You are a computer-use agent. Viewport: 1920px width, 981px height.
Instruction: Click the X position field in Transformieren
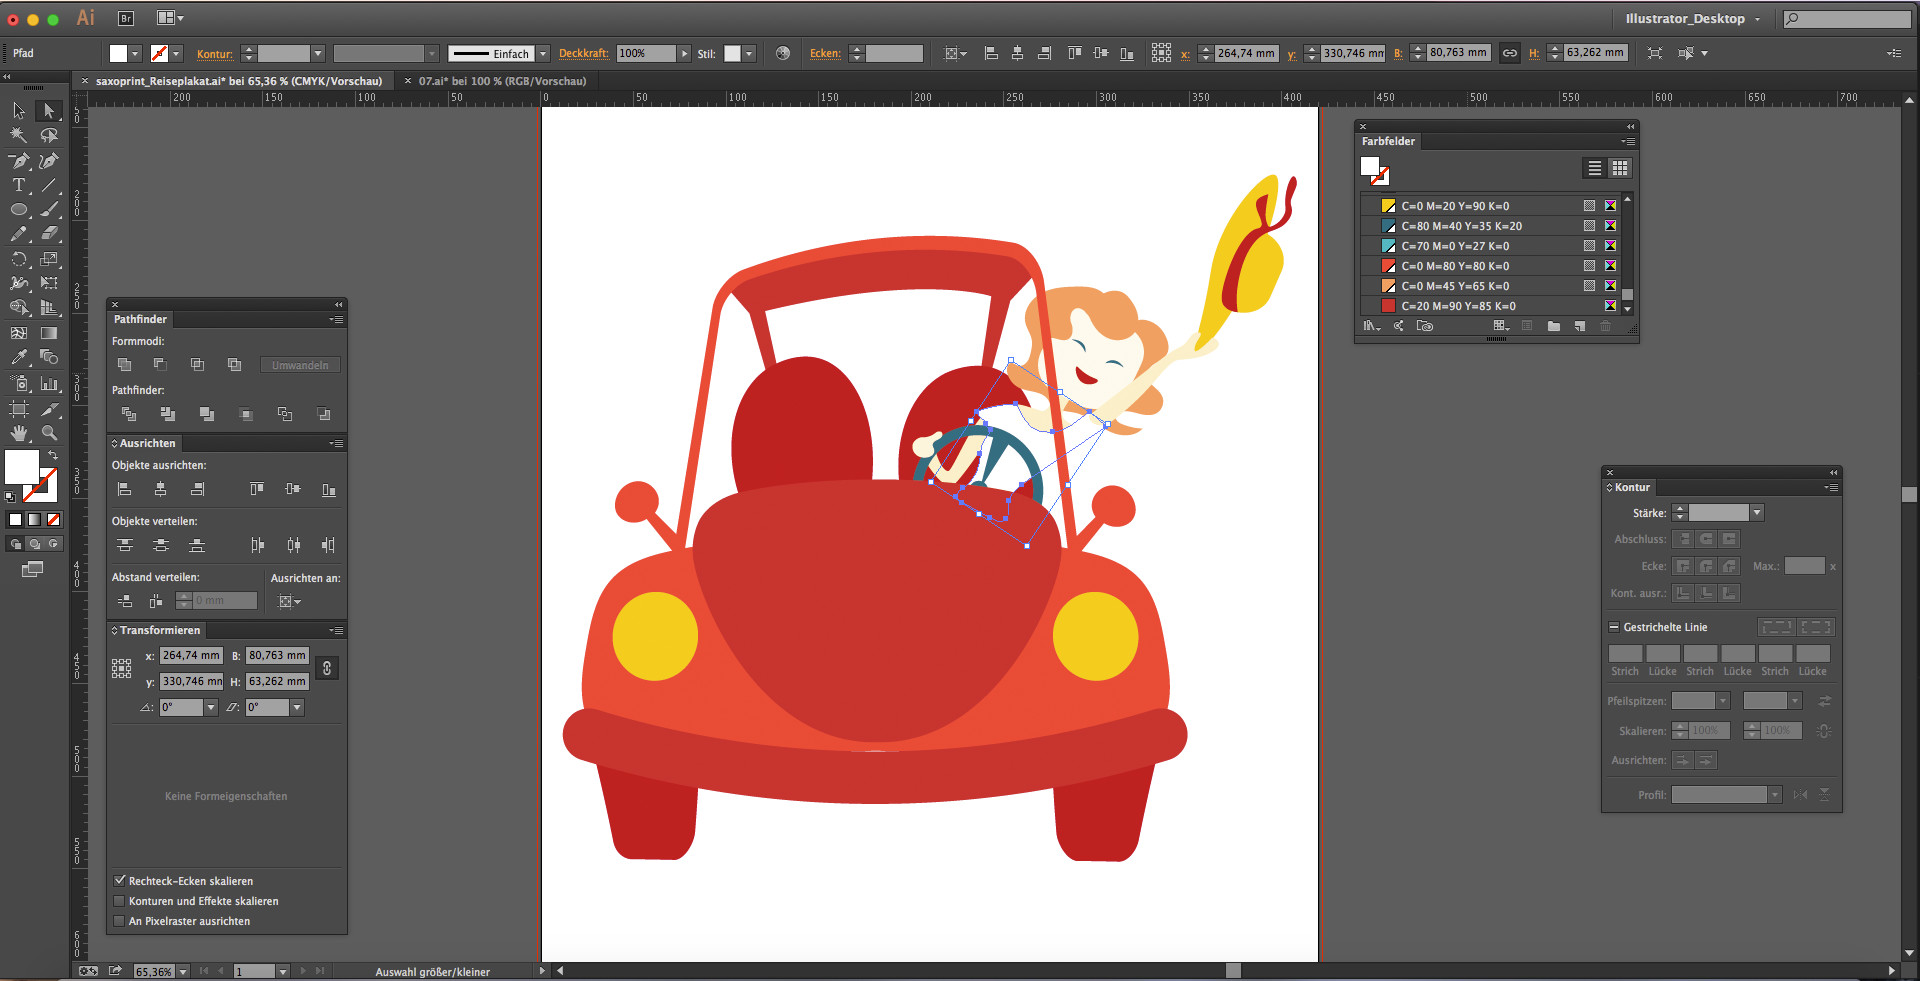190,656
